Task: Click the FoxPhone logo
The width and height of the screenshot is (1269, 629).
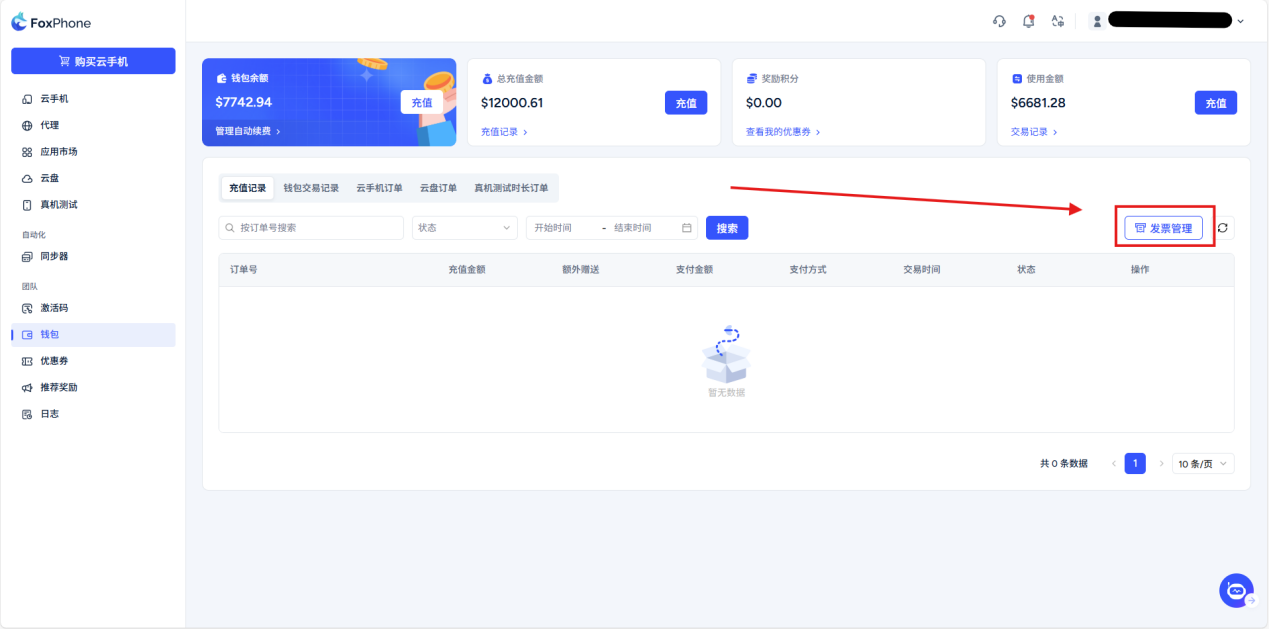Action: 51,22
